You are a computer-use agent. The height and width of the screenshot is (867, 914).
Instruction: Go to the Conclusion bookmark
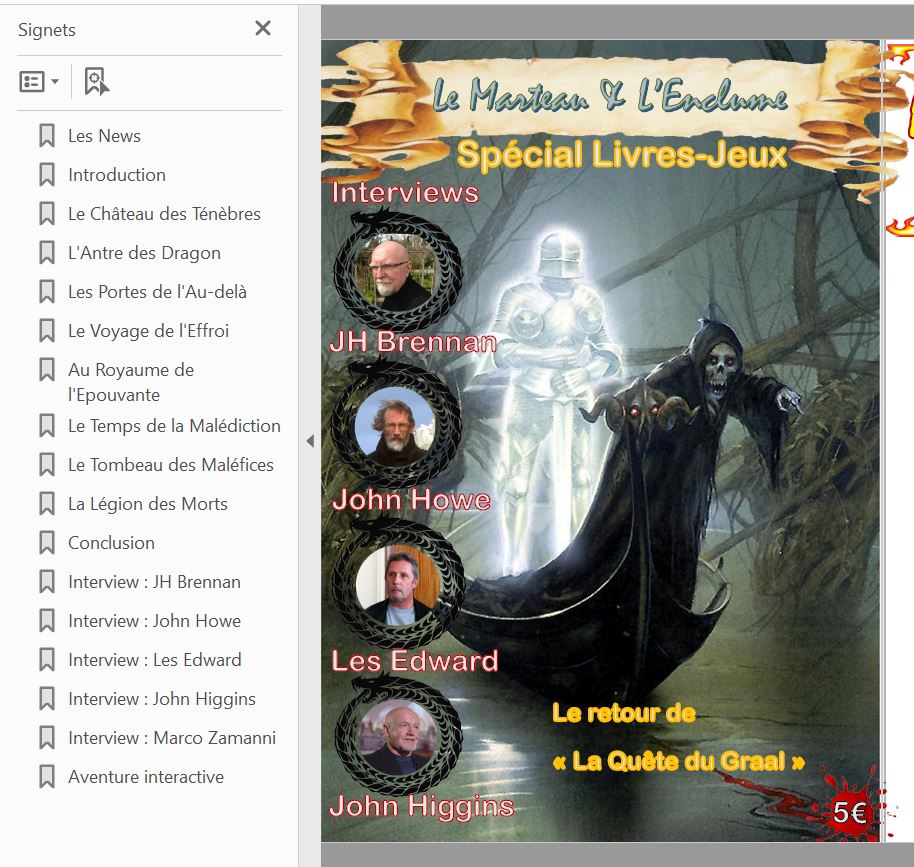[x=111, y=543]
